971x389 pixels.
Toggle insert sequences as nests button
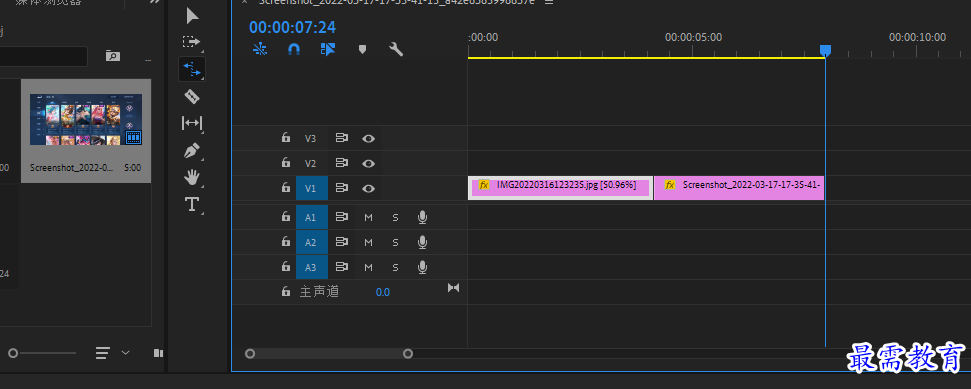261,49
